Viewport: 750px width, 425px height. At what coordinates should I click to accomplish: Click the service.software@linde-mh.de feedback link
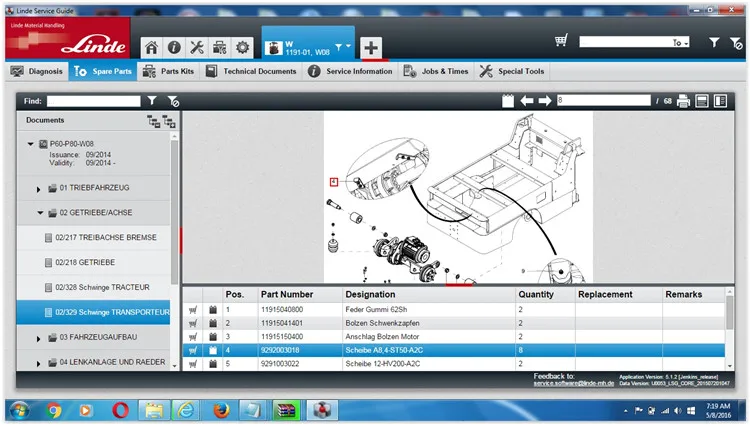coord(574,383)
